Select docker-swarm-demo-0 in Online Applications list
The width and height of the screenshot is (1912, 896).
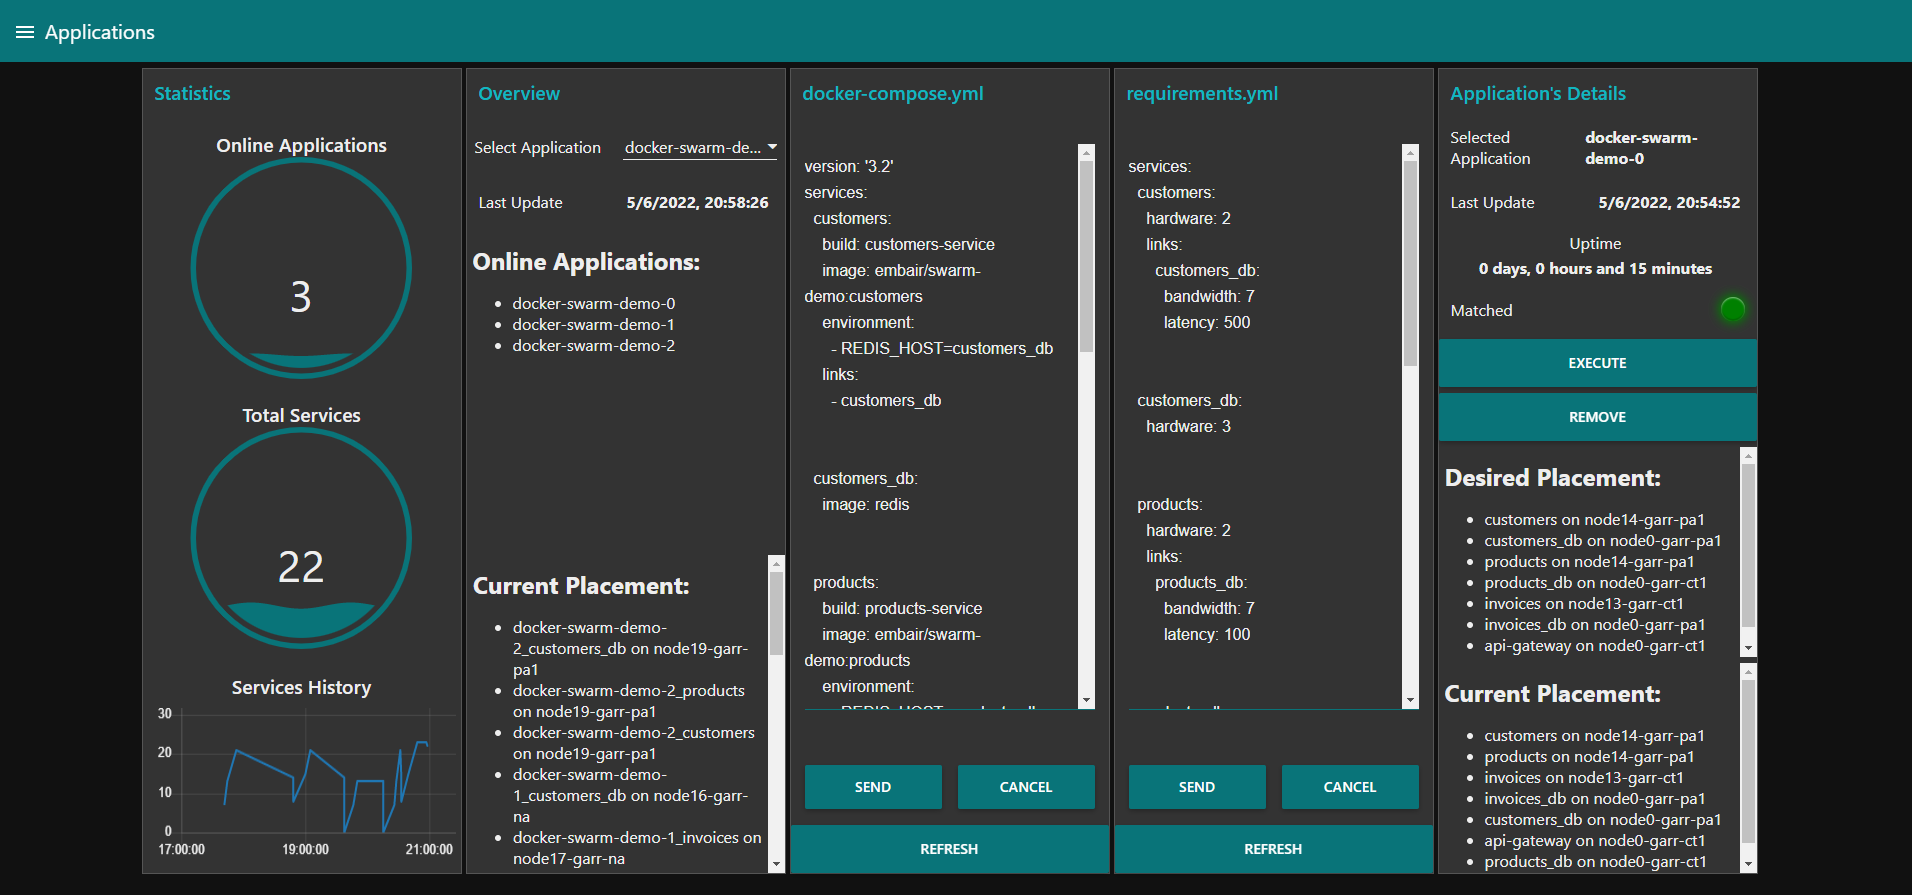click(x=594, y=304)
